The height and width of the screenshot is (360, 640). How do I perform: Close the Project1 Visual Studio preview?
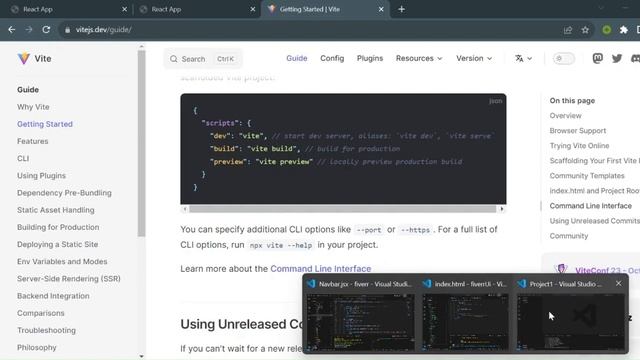618,283
